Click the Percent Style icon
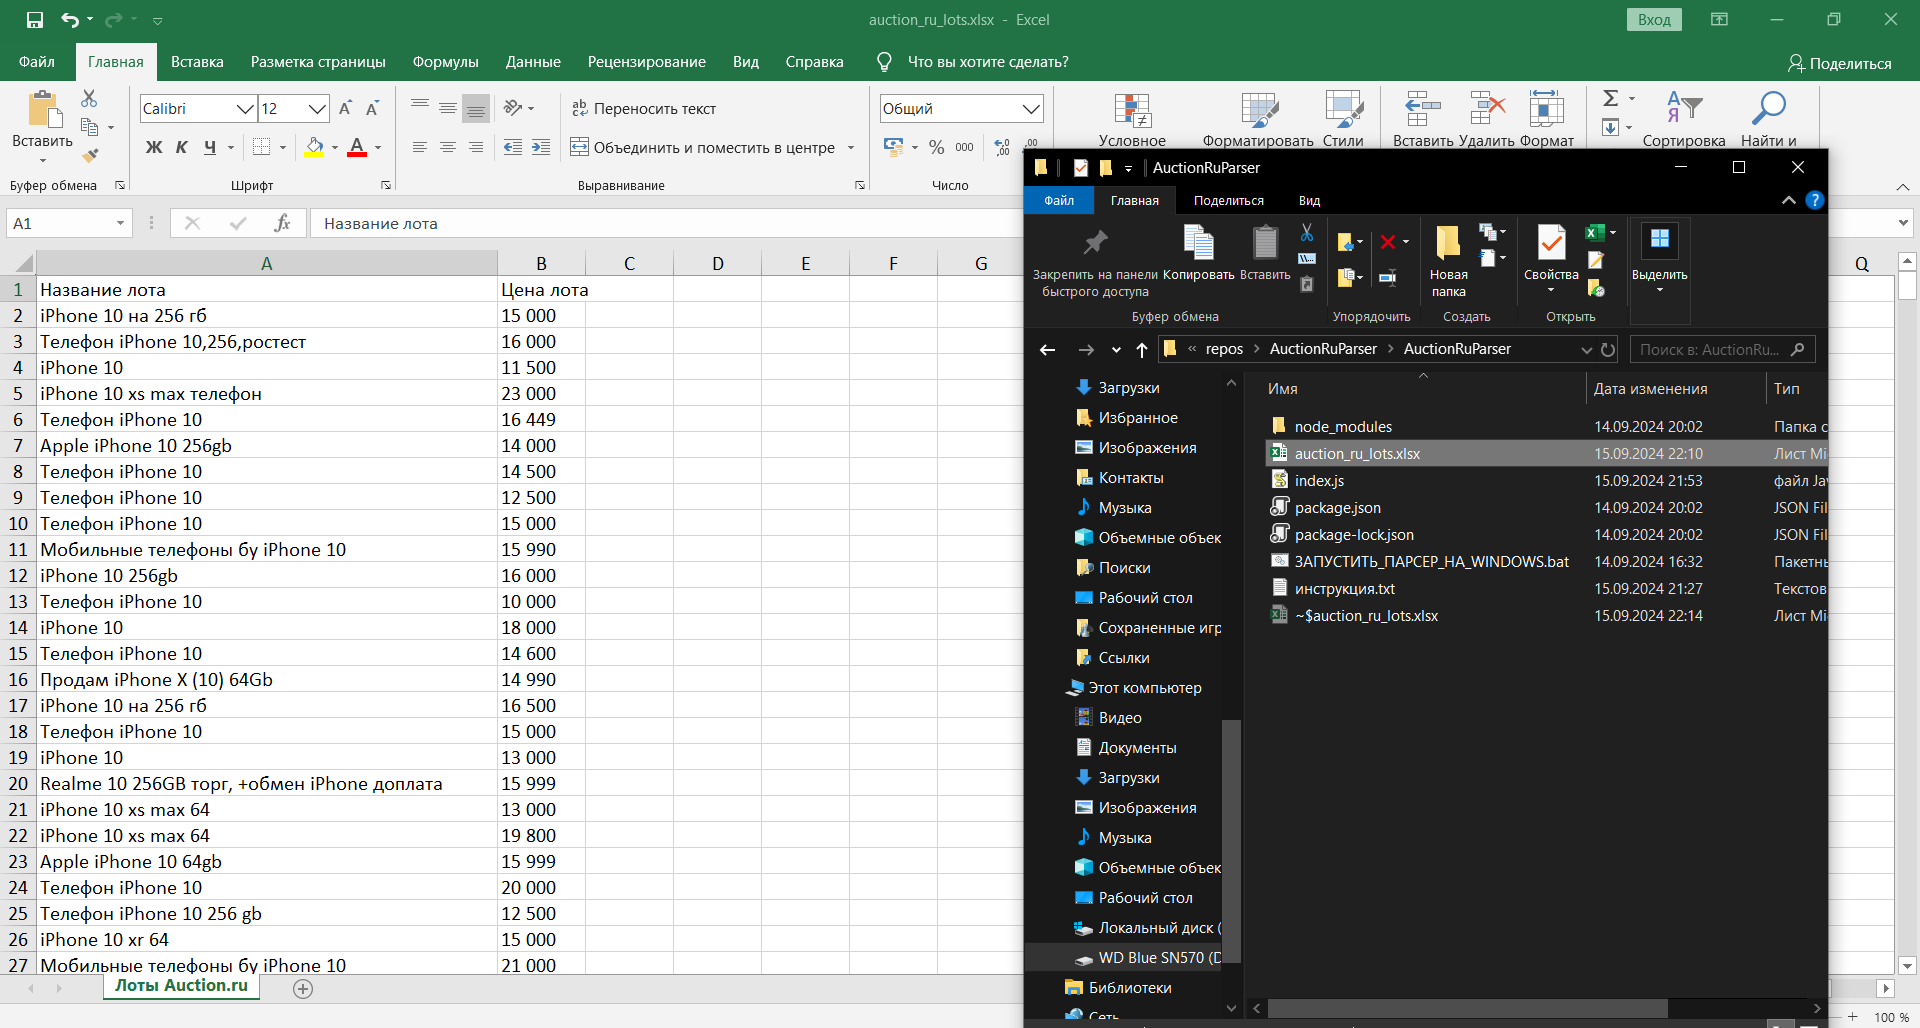This screenshot has width=1920, height=1028. point(936,147)
